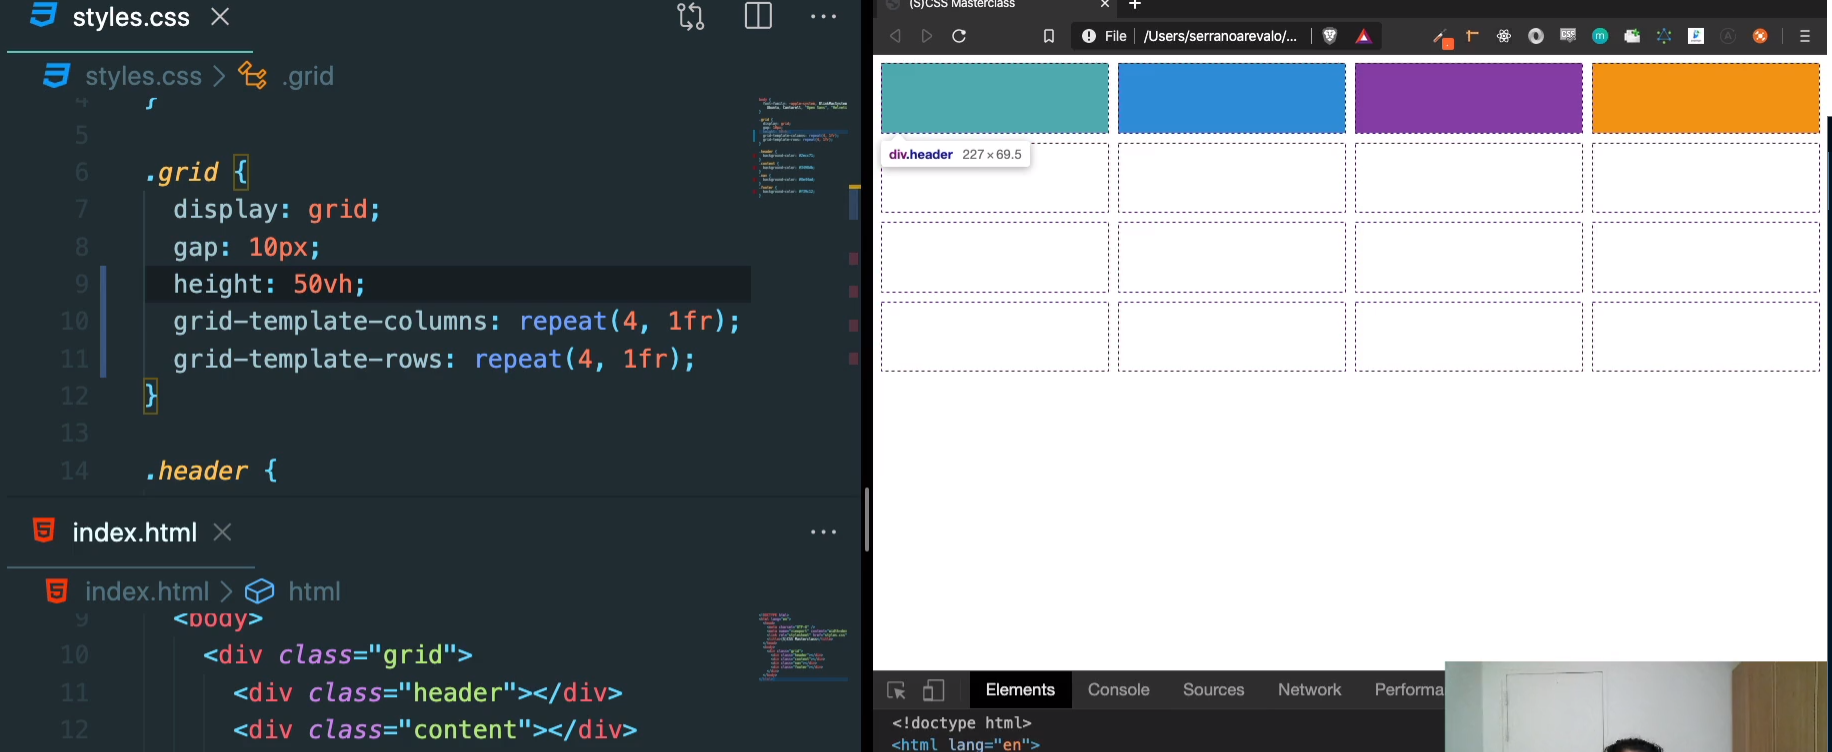Open more actions for index.html editor
1832x752 pixels.
824,532
